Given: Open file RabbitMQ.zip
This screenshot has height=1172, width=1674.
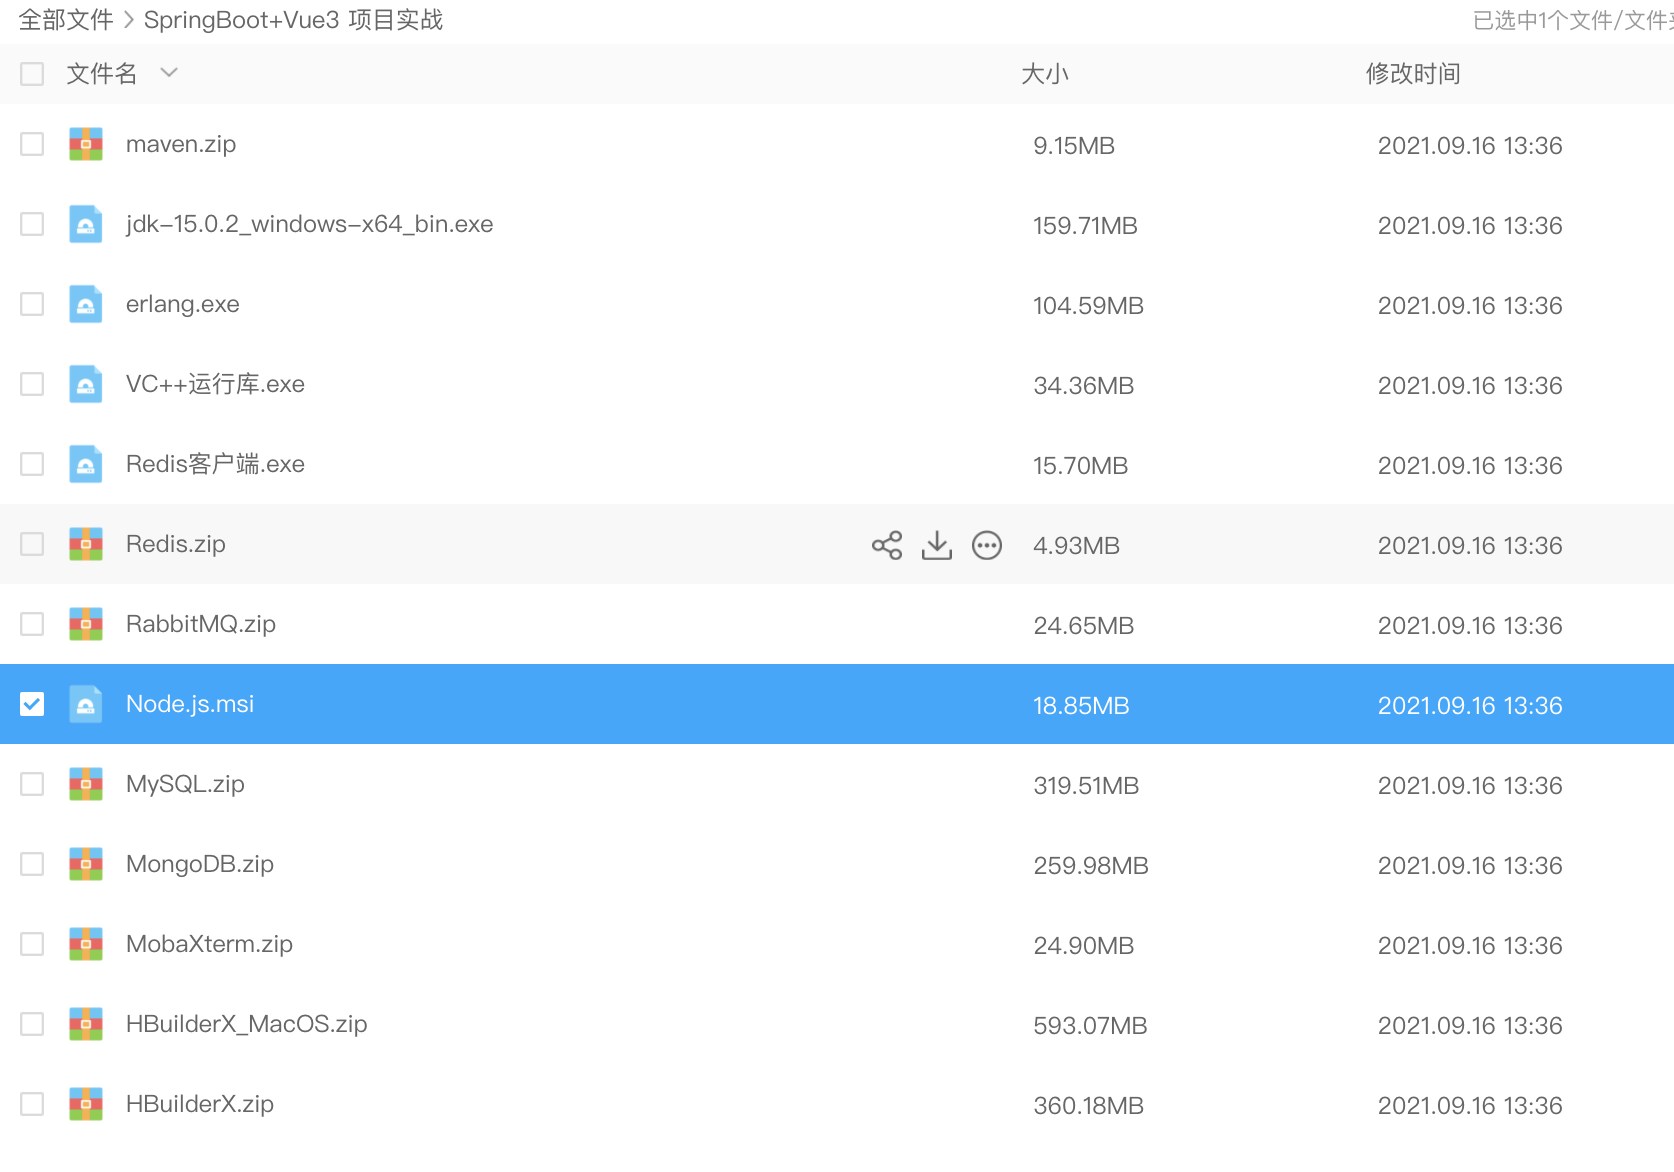Looking at the screenshot, I should 201,624.
